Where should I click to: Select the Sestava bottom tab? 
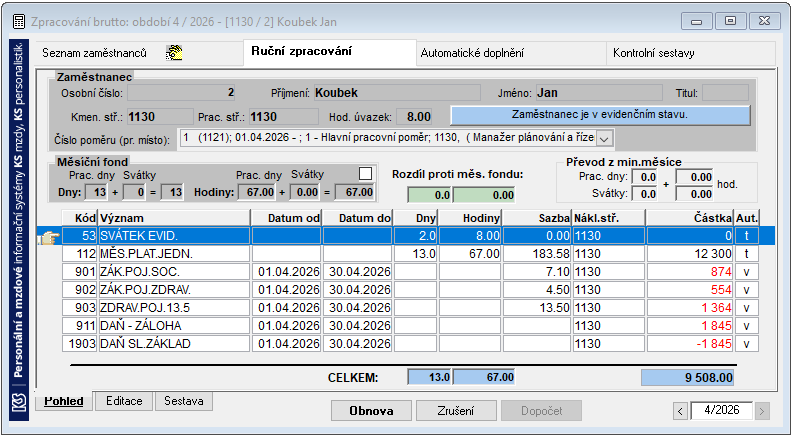184,401
